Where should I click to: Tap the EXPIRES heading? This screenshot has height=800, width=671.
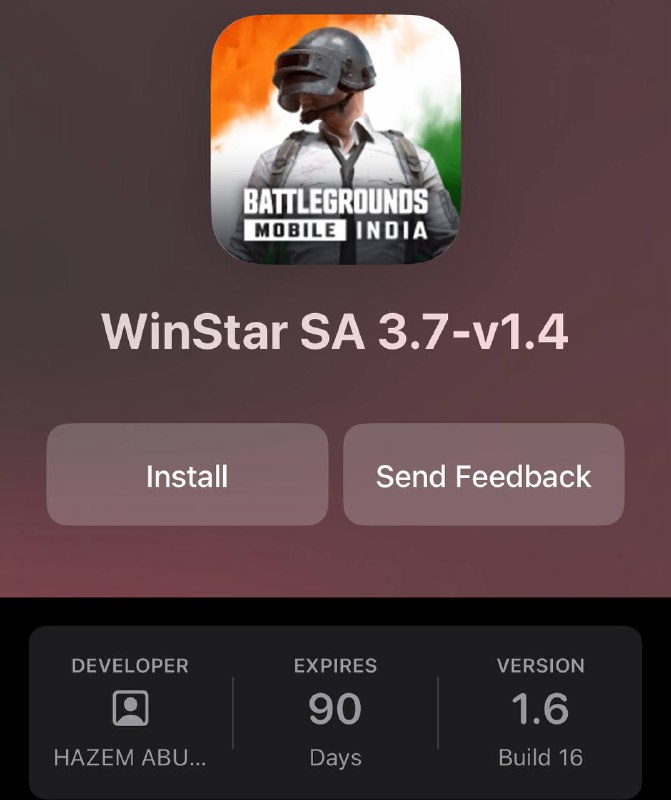tap(335, 666)
